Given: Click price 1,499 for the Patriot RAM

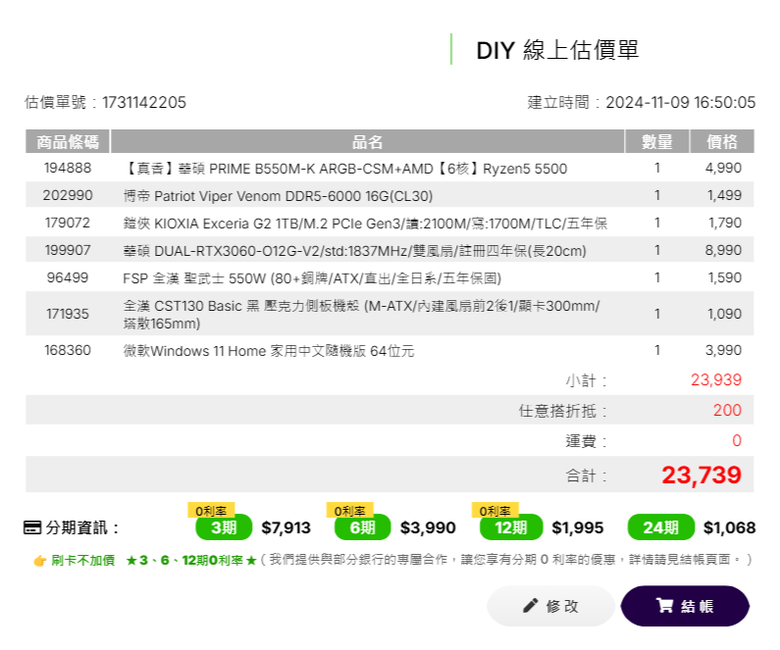Looking at the screenshot, I should (x=724, y=195).
